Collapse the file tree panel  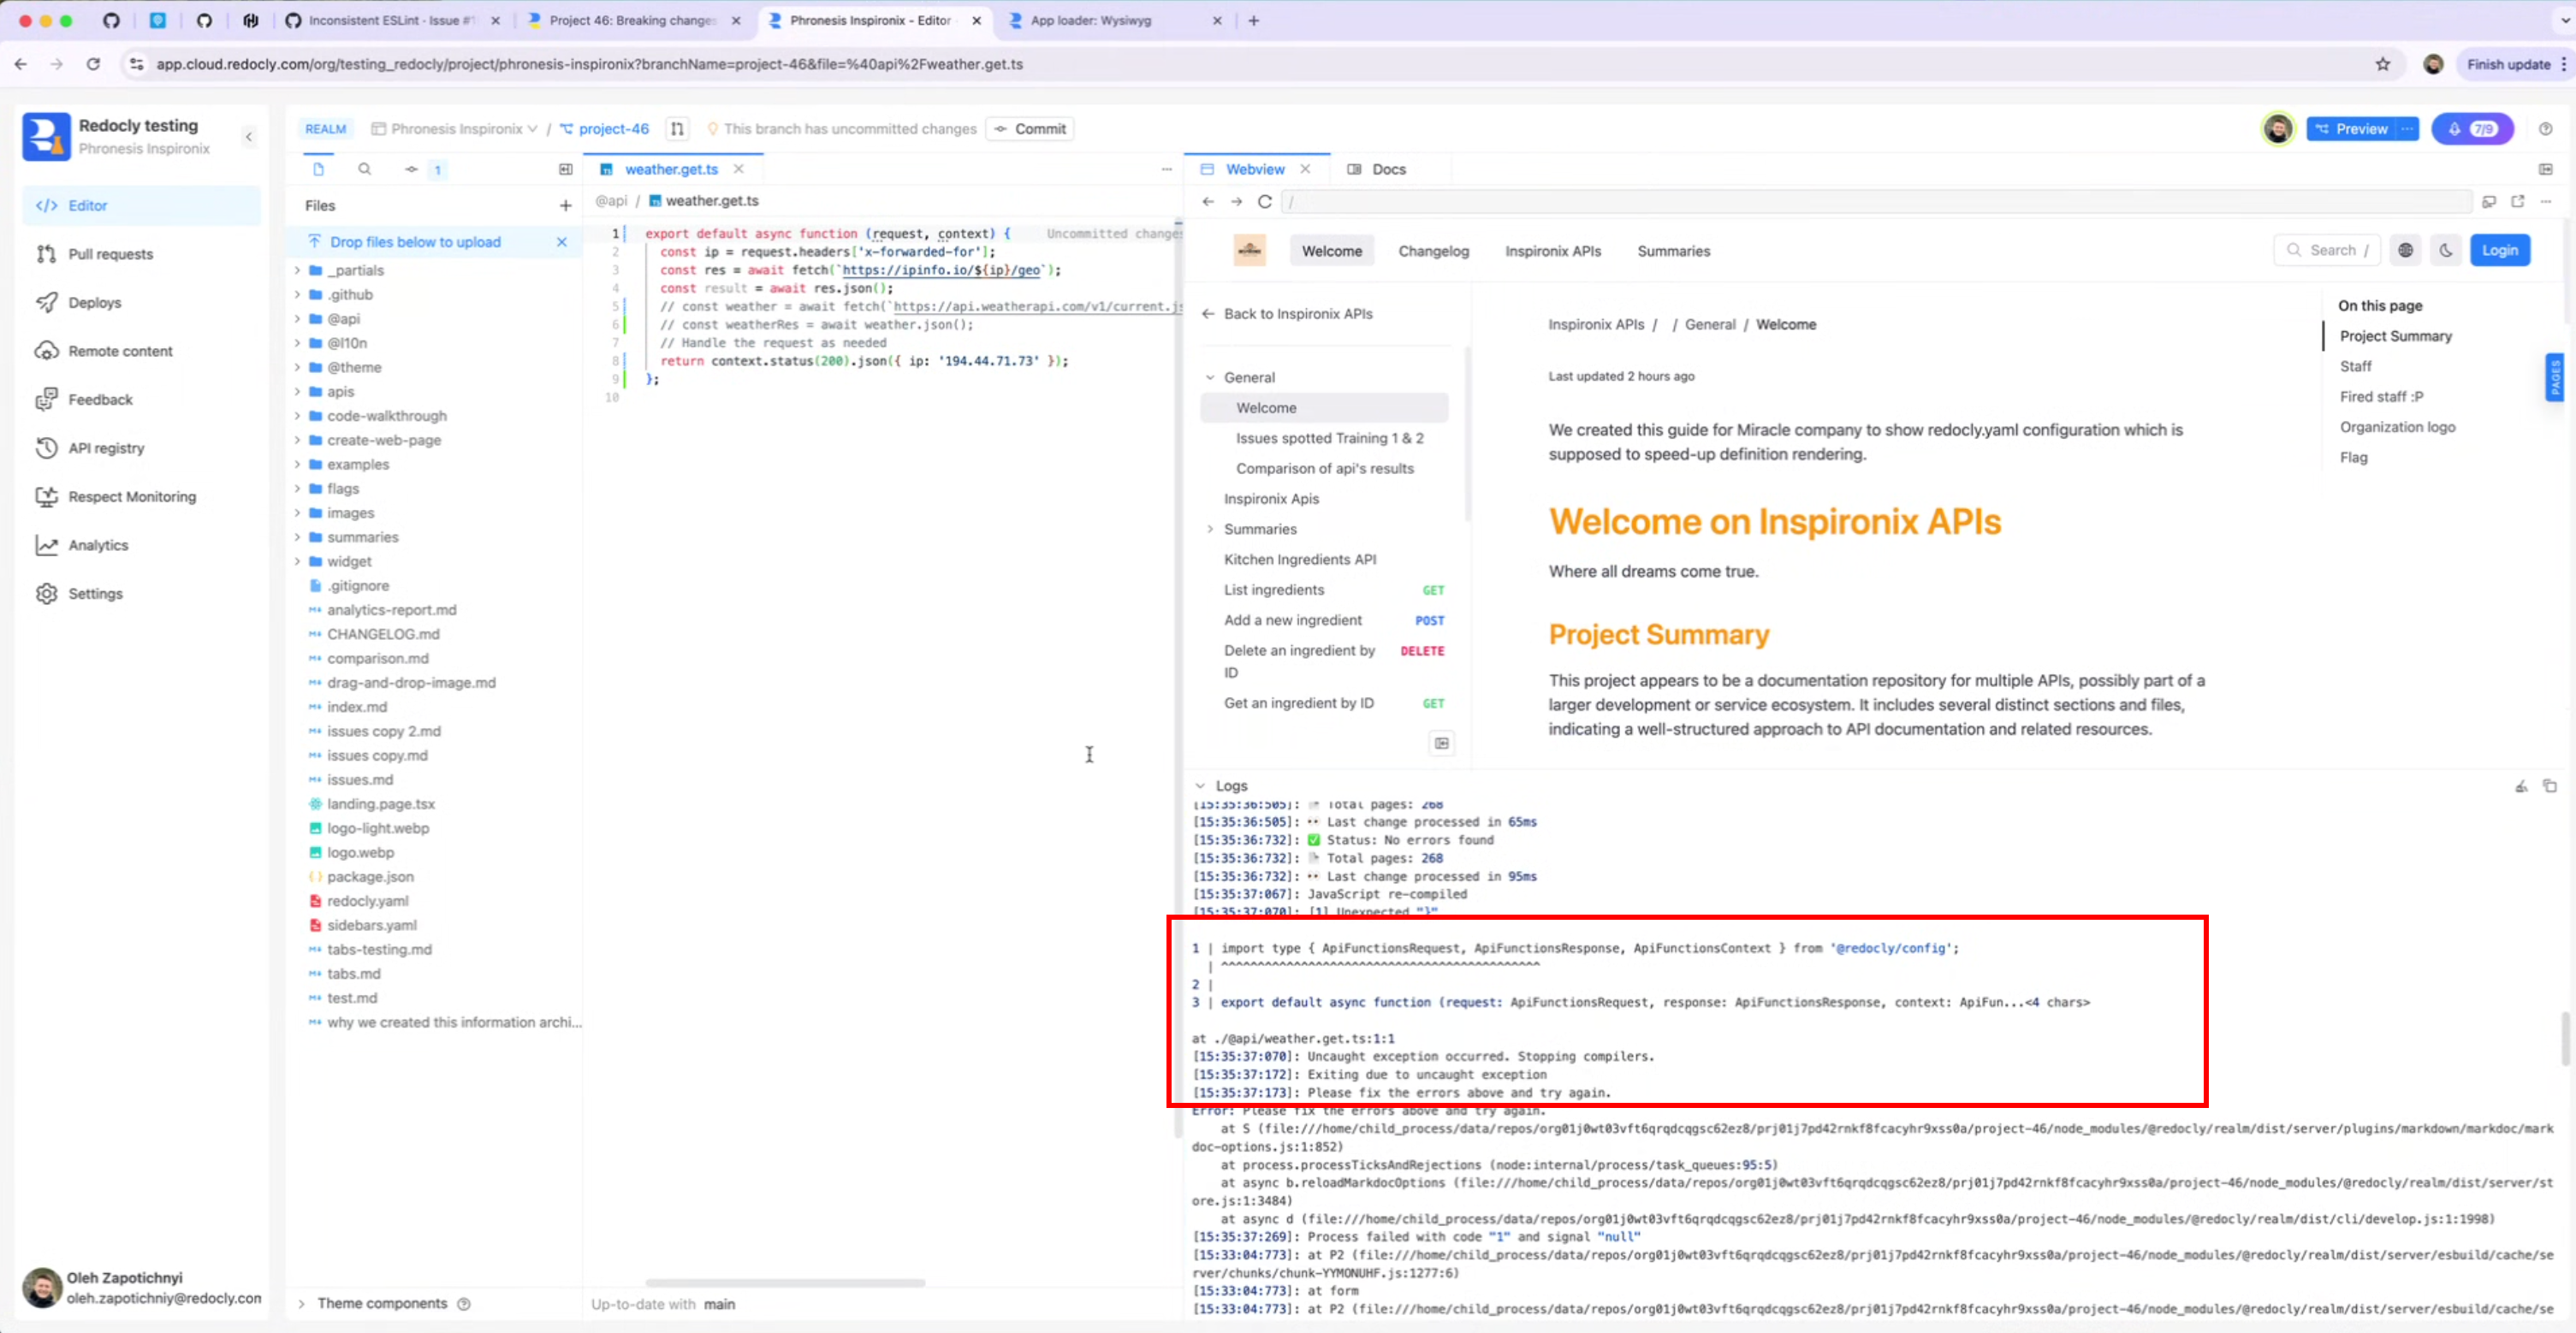[565, 169]
